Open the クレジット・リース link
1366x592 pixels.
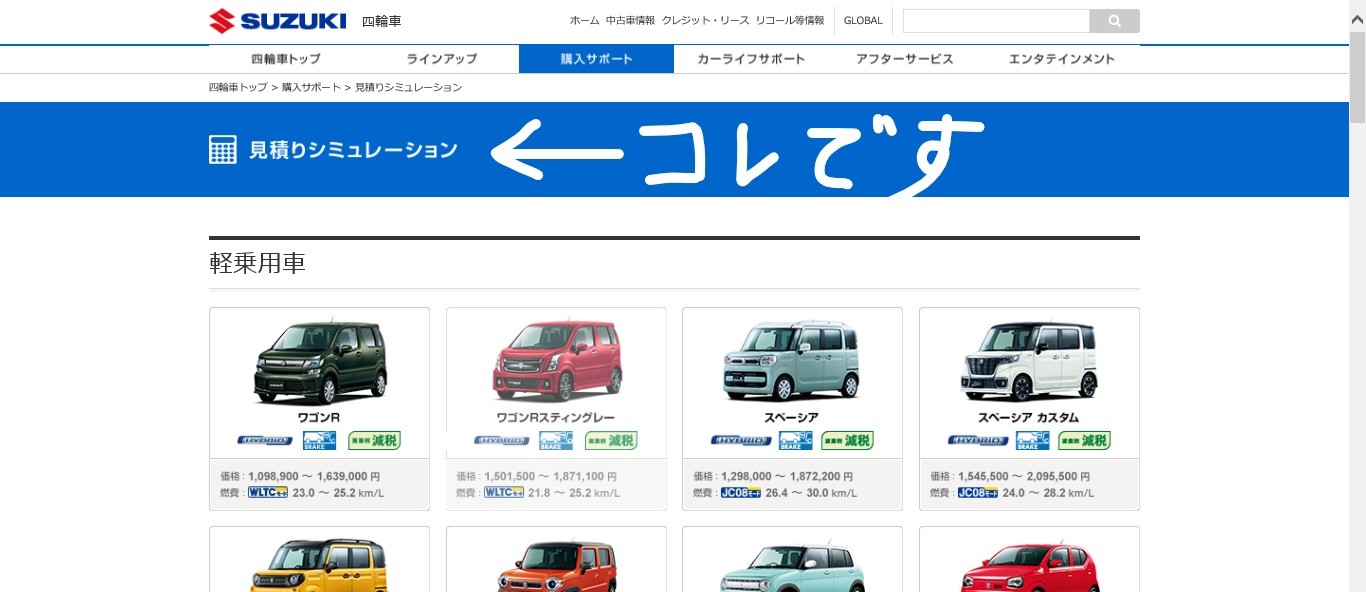pos(705,21)
